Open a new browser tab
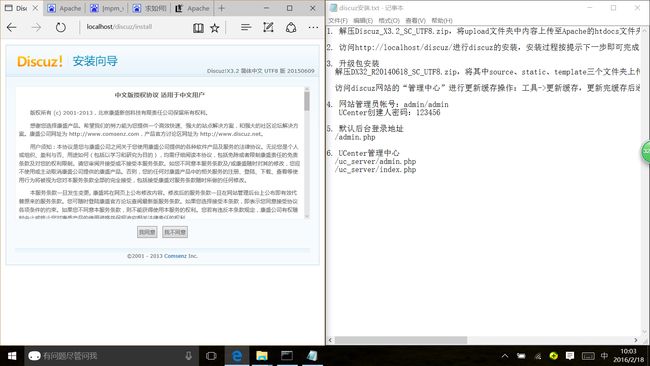Image resolution: width=650 pixels, height=366 pixels. [221, 8]
